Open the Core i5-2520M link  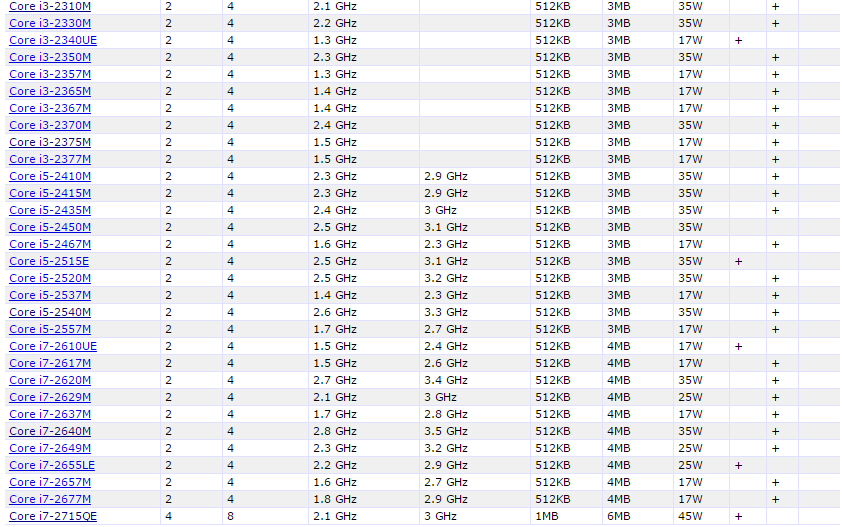(x=50, y=278)
